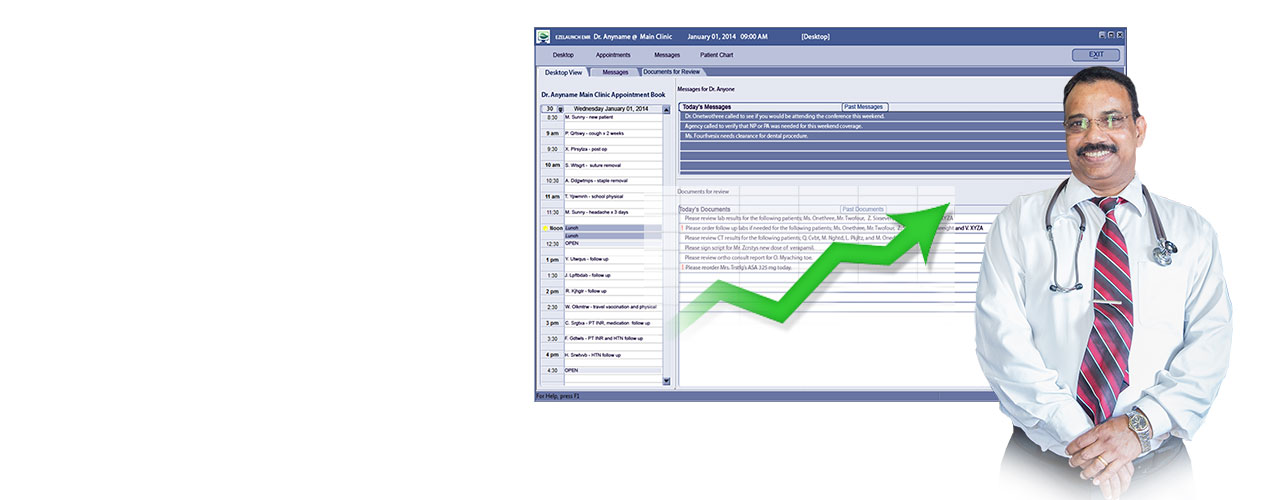Open the Patient Chart menu
The height and width of the screenshot is (500, 1280).
[716, 55]
